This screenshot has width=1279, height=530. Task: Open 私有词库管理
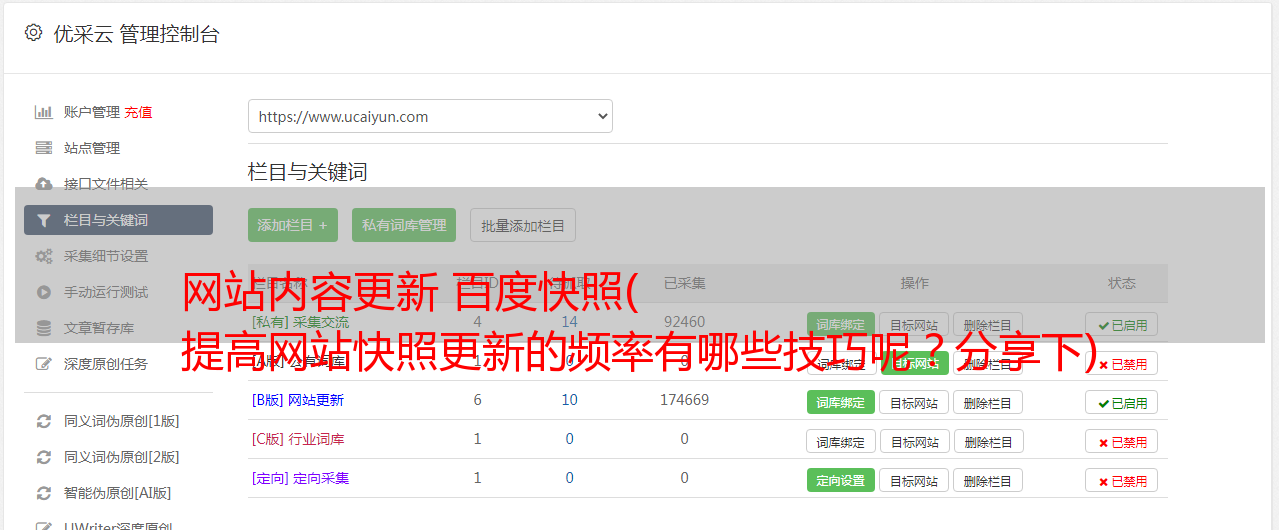tap(404, 225)
